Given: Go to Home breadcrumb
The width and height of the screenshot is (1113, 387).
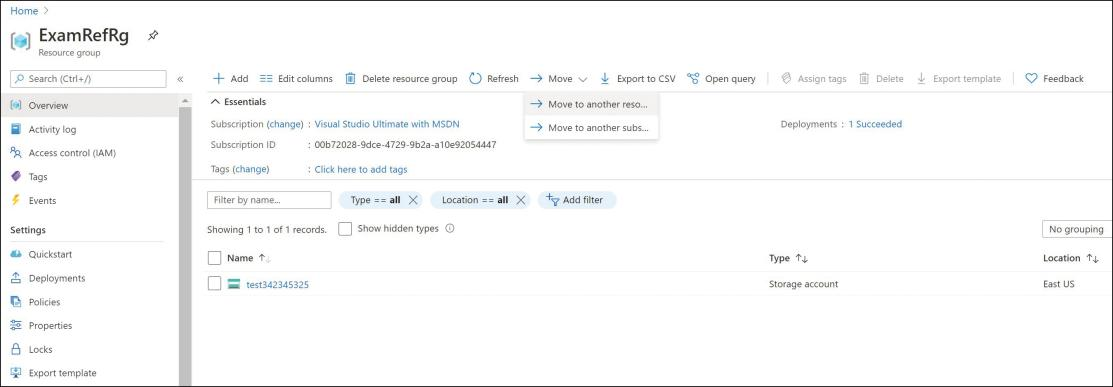Looking at the screenshot, I should [24, 11].
